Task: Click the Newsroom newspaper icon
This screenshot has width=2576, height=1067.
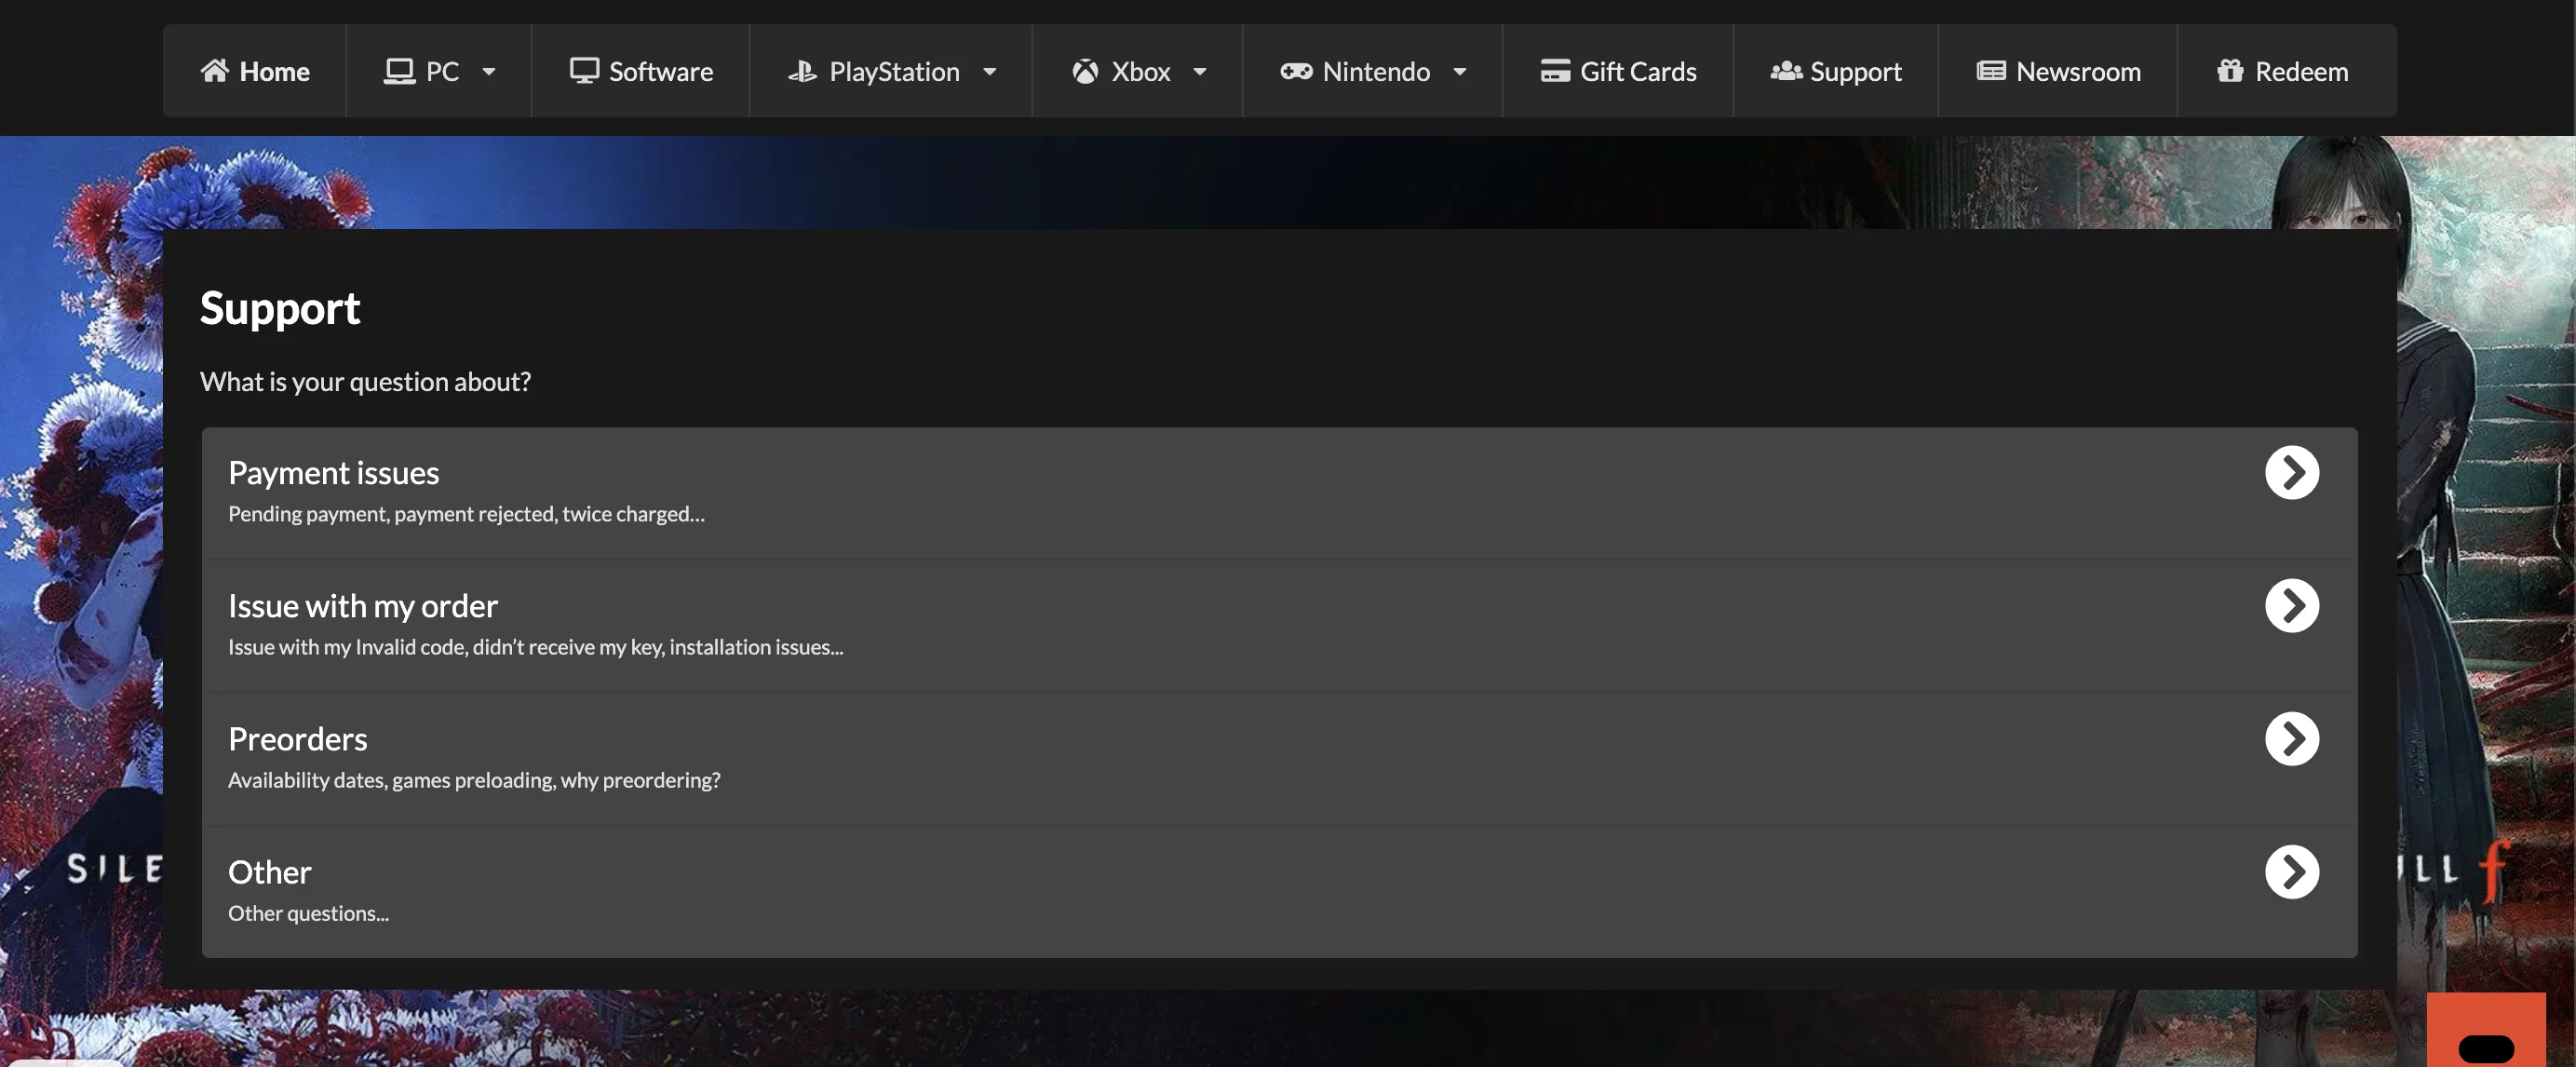Action: 1990,71
